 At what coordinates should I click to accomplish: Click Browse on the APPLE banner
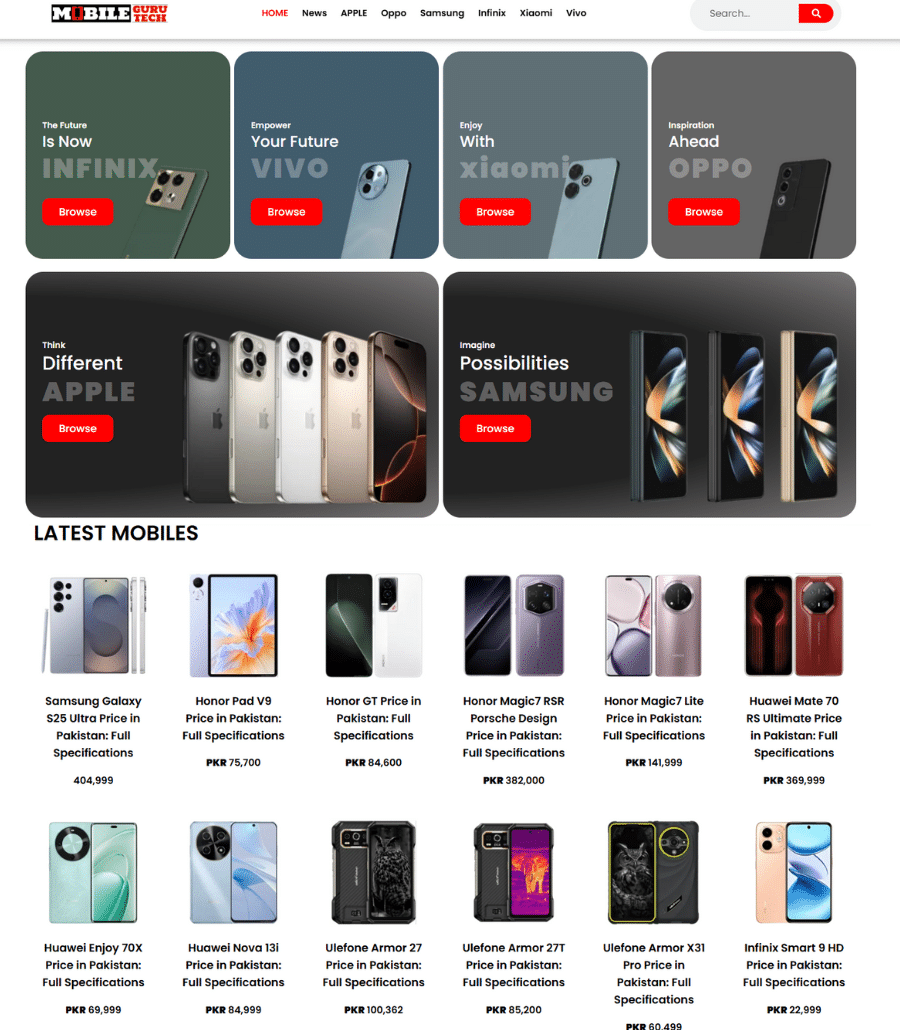[78, 428]
